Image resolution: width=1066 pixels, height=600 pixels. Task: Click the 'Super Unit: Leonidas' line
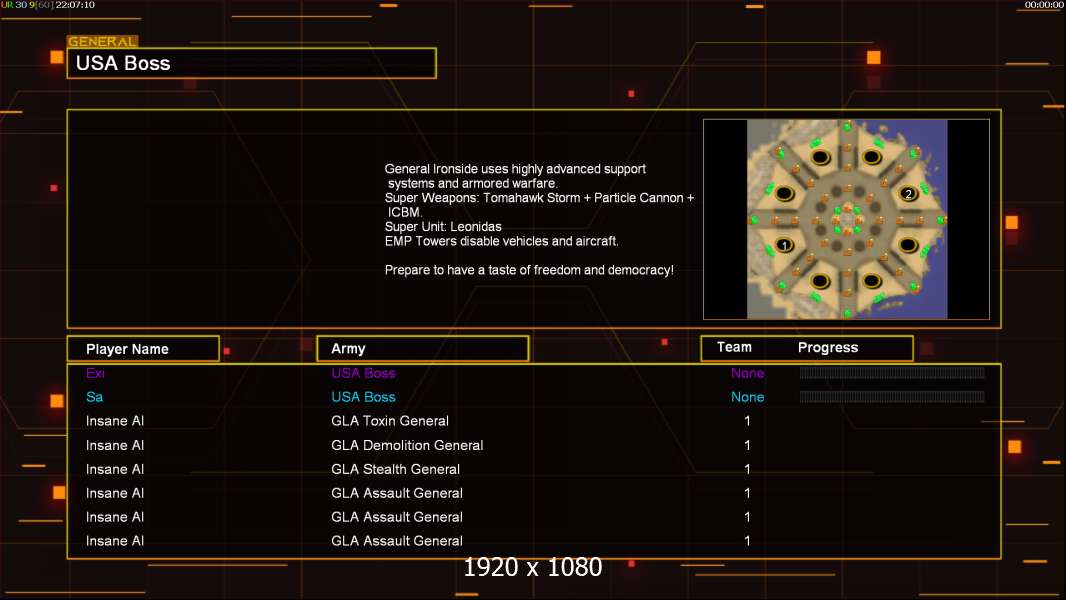pyautogui.click(x=443, y=226)
